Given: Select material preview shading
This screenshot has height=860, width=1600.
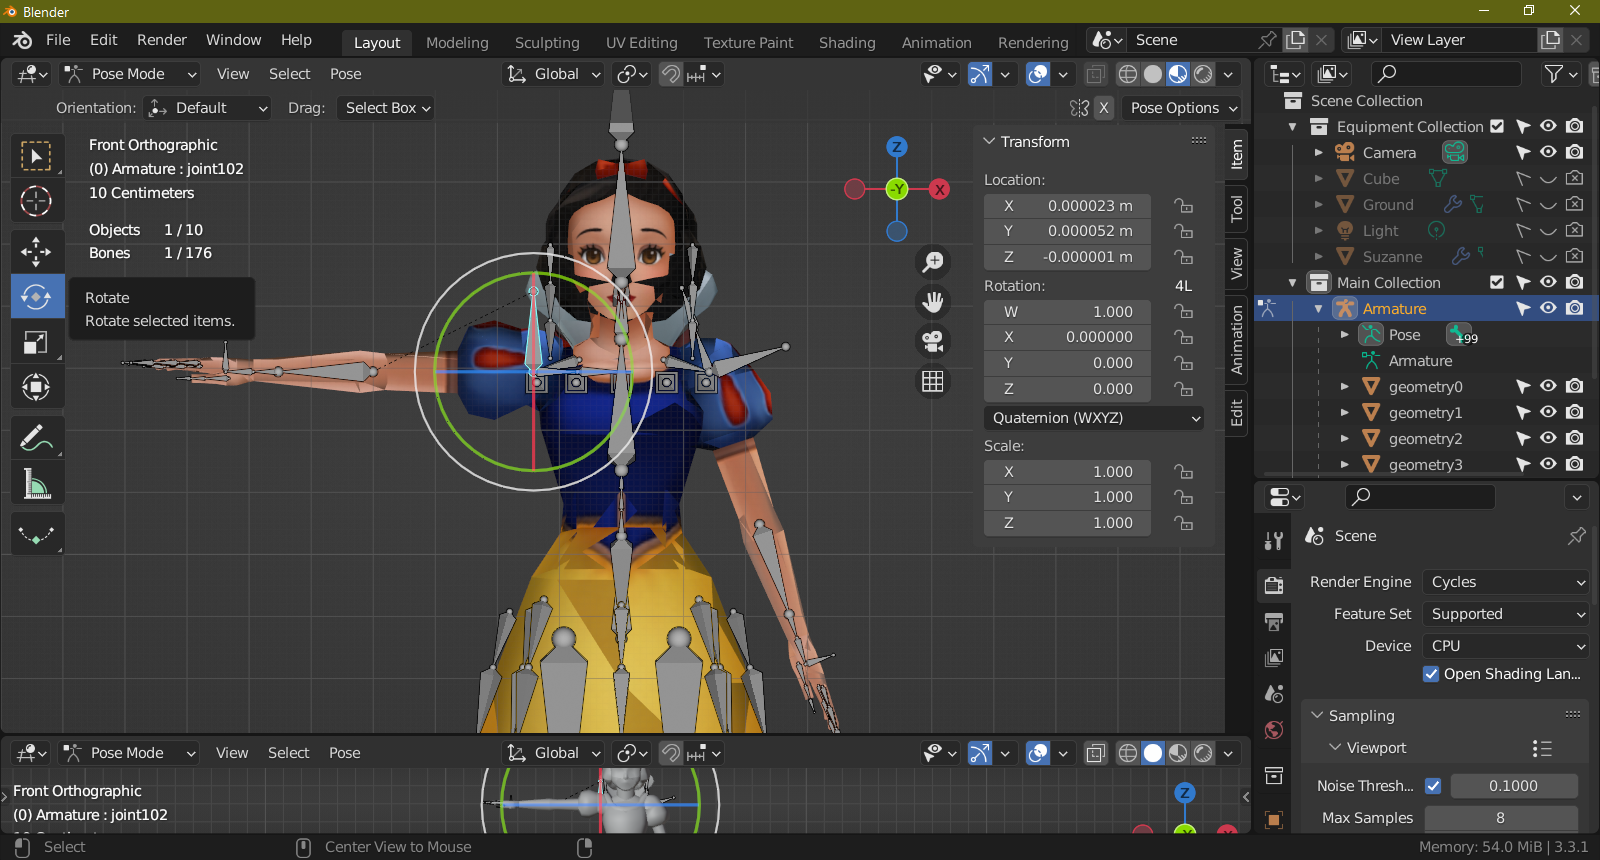Looking at the screenshot, I should 1178,74.
